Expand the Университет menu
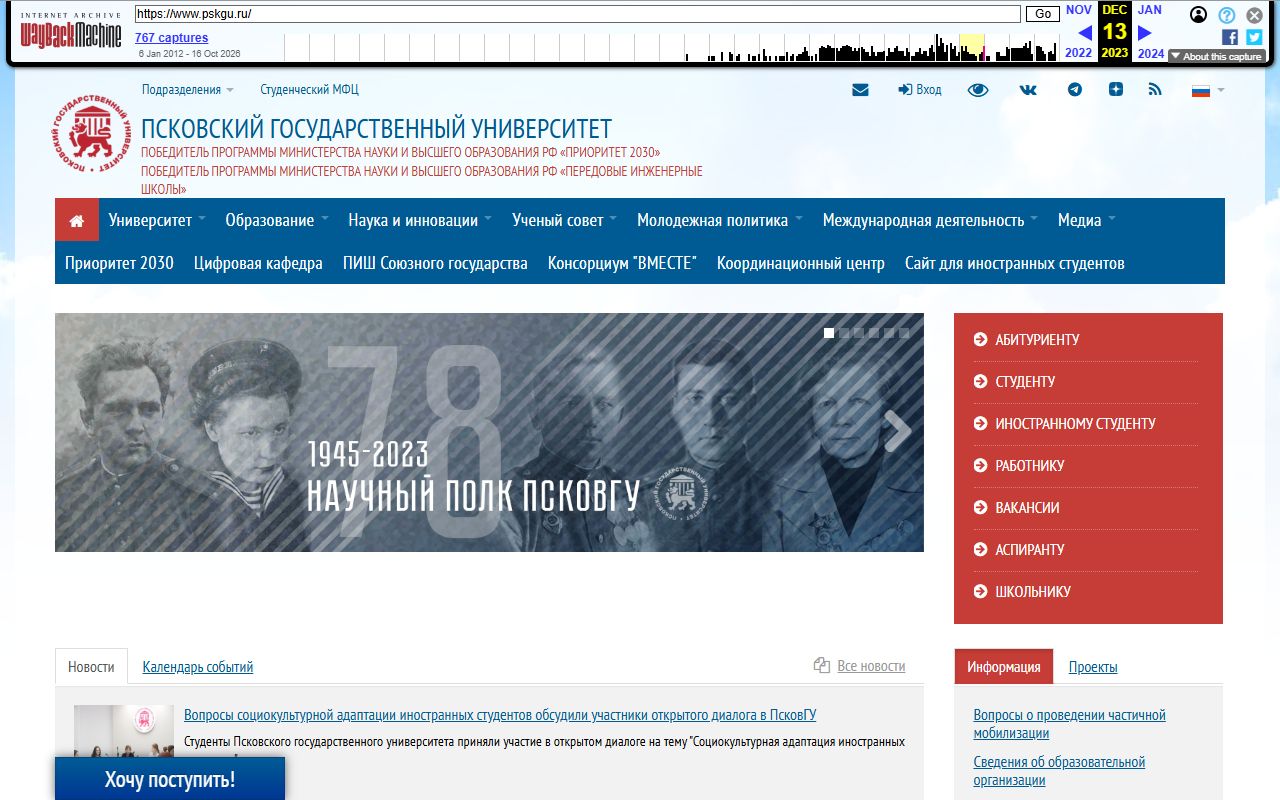Image resolution: width=1280 pixels, height=800 pixels. [x=157, y=220]
